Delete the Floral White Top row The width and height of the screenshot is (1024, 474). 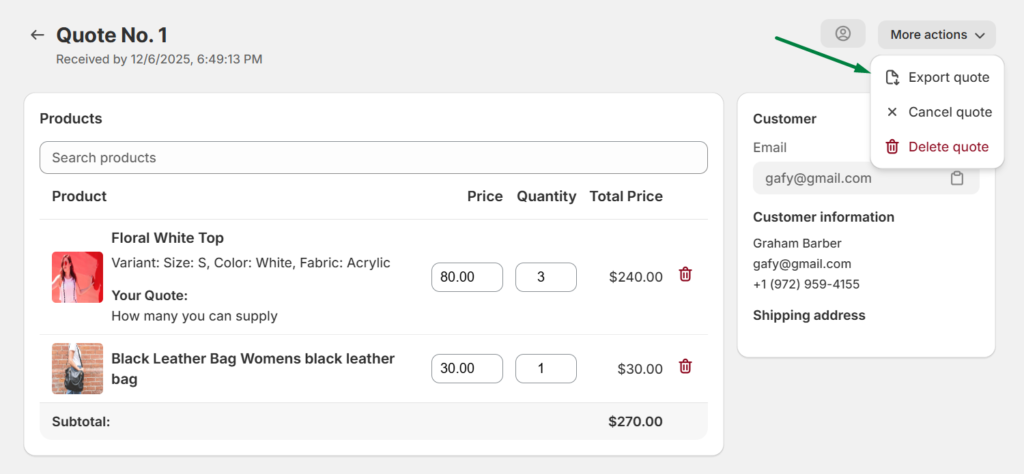(685, 274)
